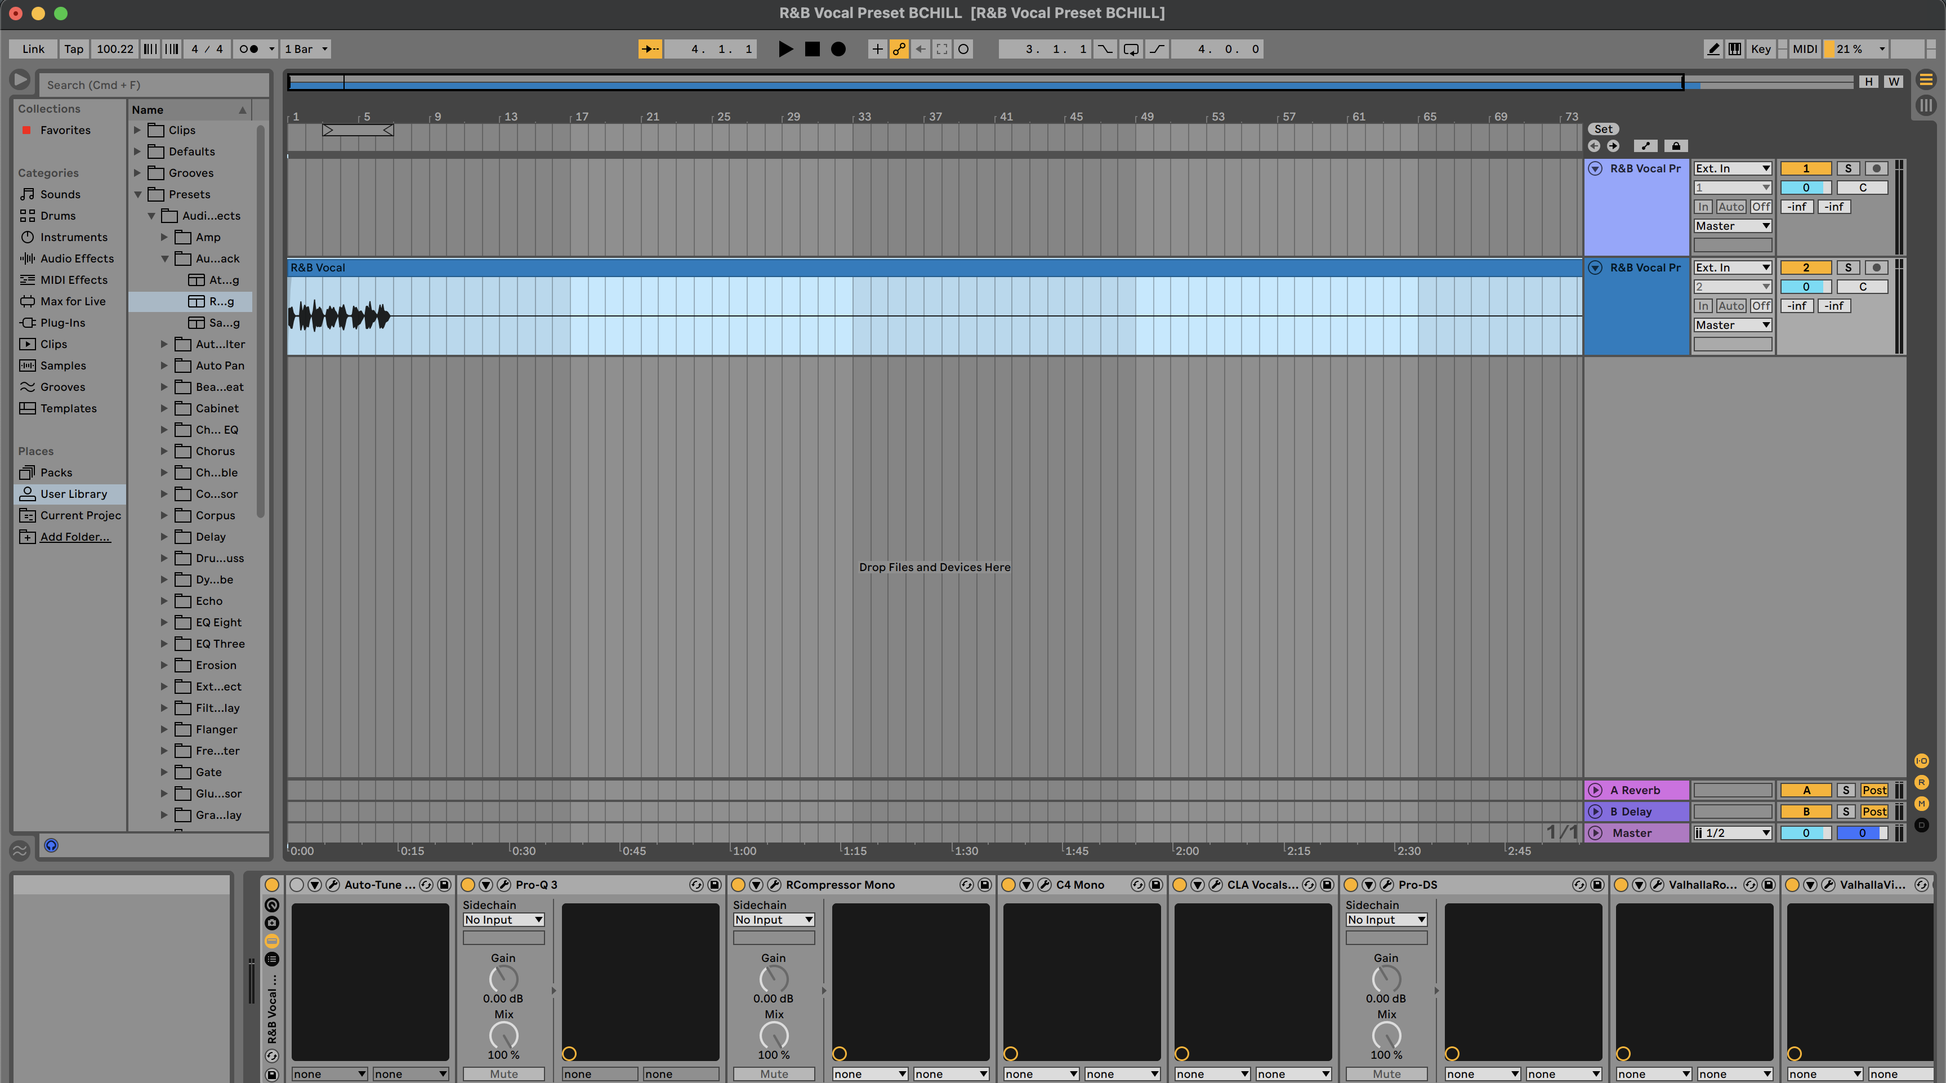Click the Stop button in transport
Image resolution: width=1946 pixels, height=1083 pixels.
tap(812, 49)
